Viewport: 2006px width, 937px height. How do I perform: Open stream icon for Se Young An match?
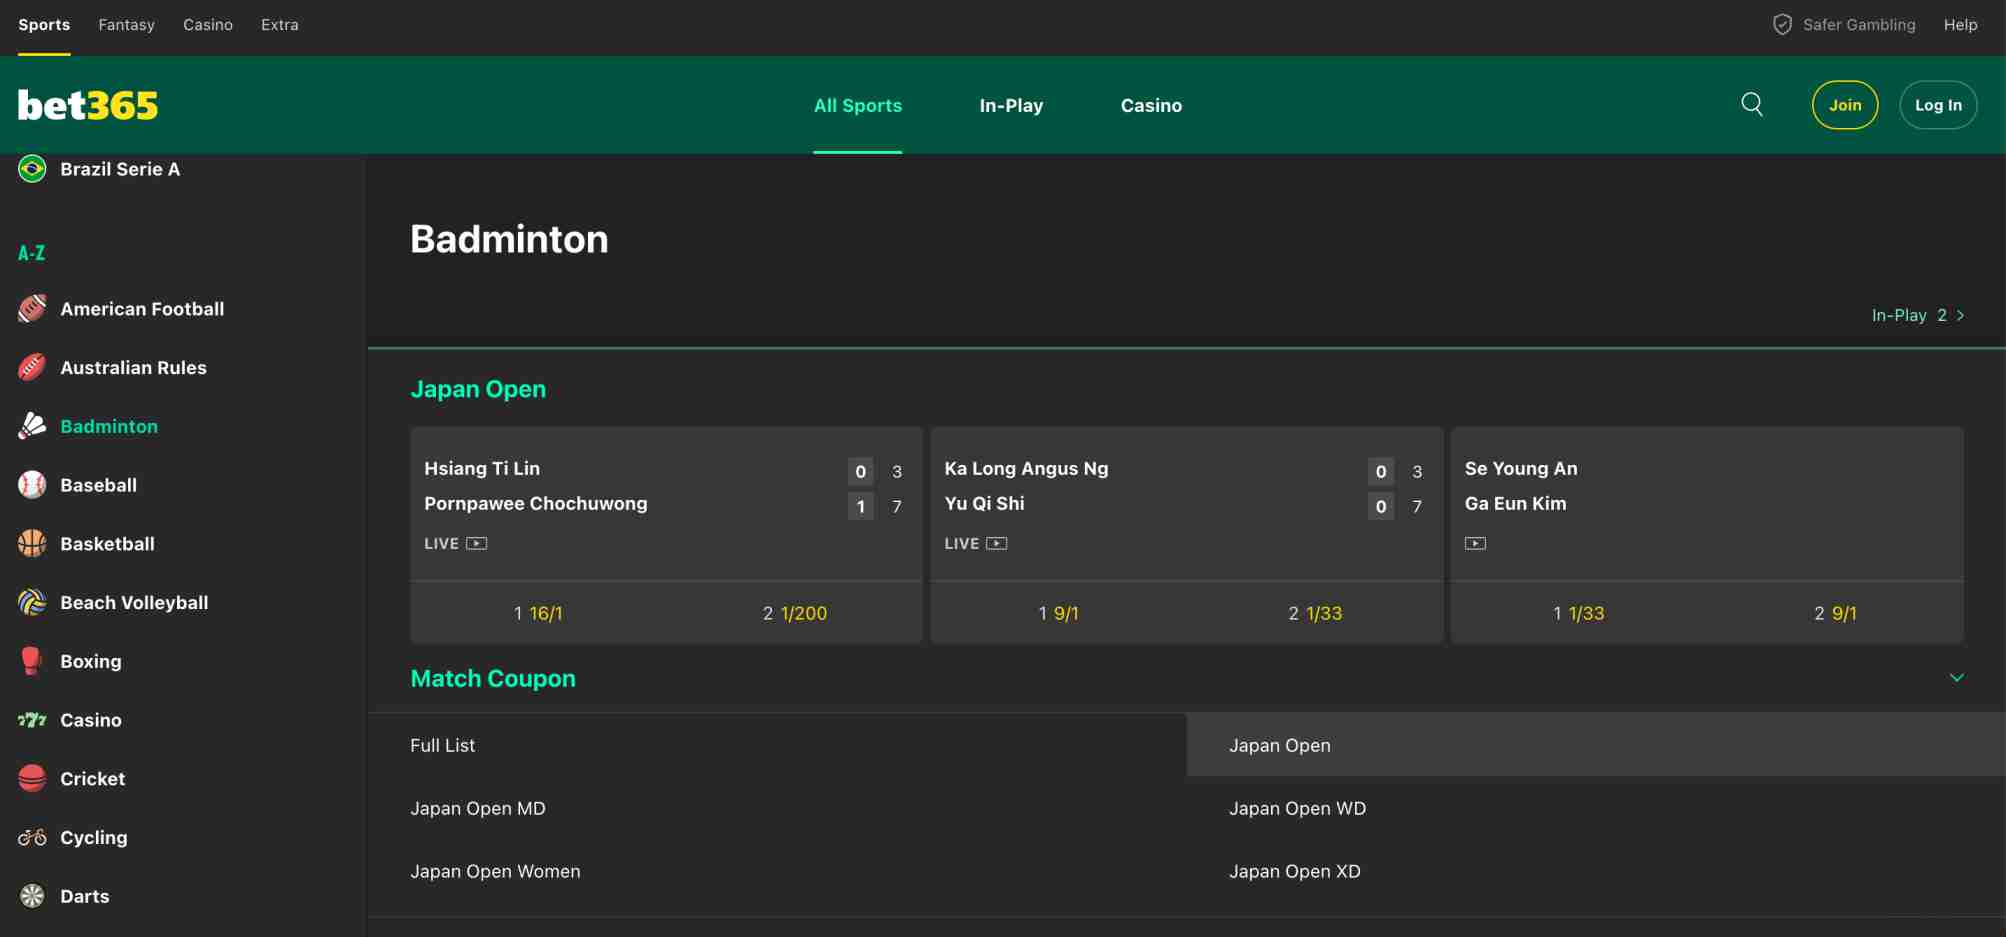click(x=1476, y=544)
